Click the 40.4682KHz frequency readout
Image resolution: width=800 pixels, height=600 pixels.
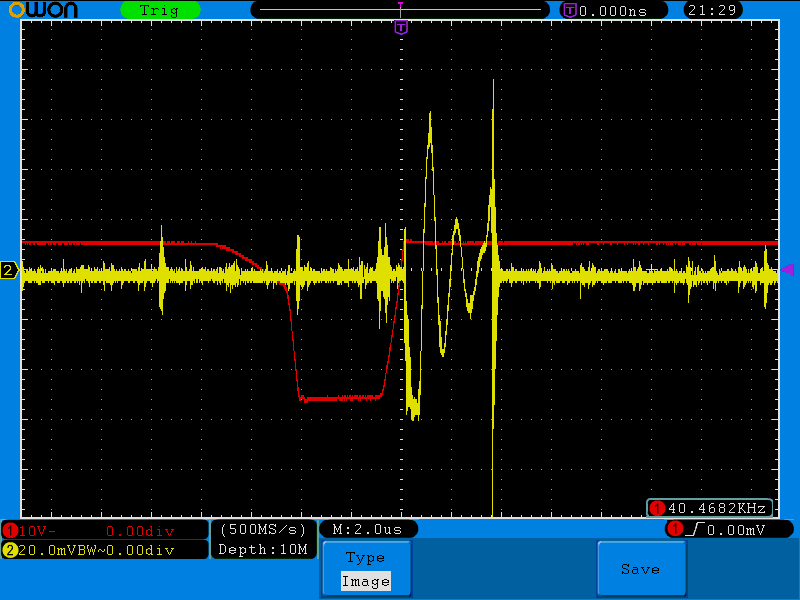tap(719, 508)
